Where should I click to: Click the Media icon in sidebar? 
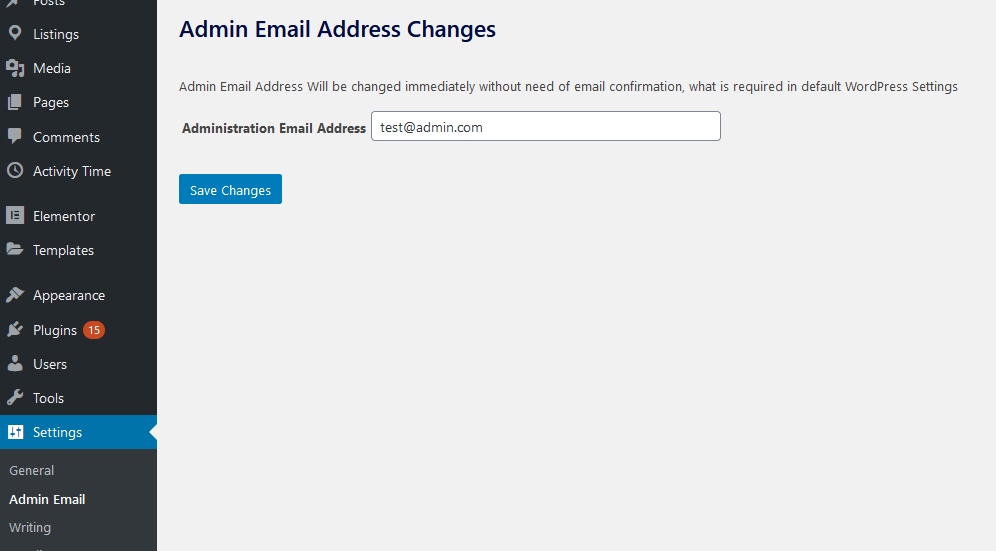point(15,68)
